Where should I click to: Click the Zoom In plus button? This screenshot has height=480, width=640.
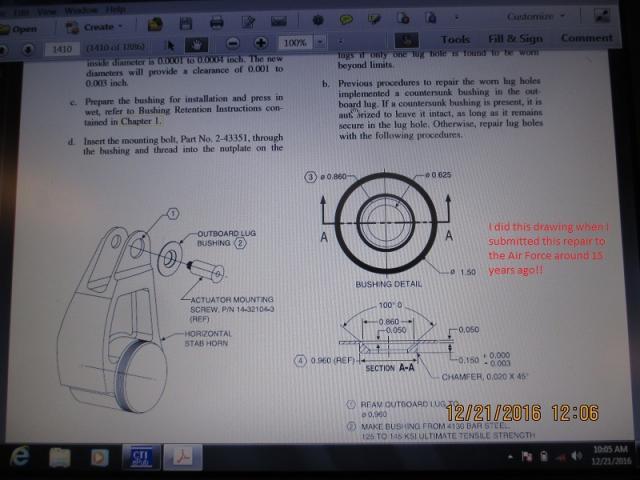[260, 44]
